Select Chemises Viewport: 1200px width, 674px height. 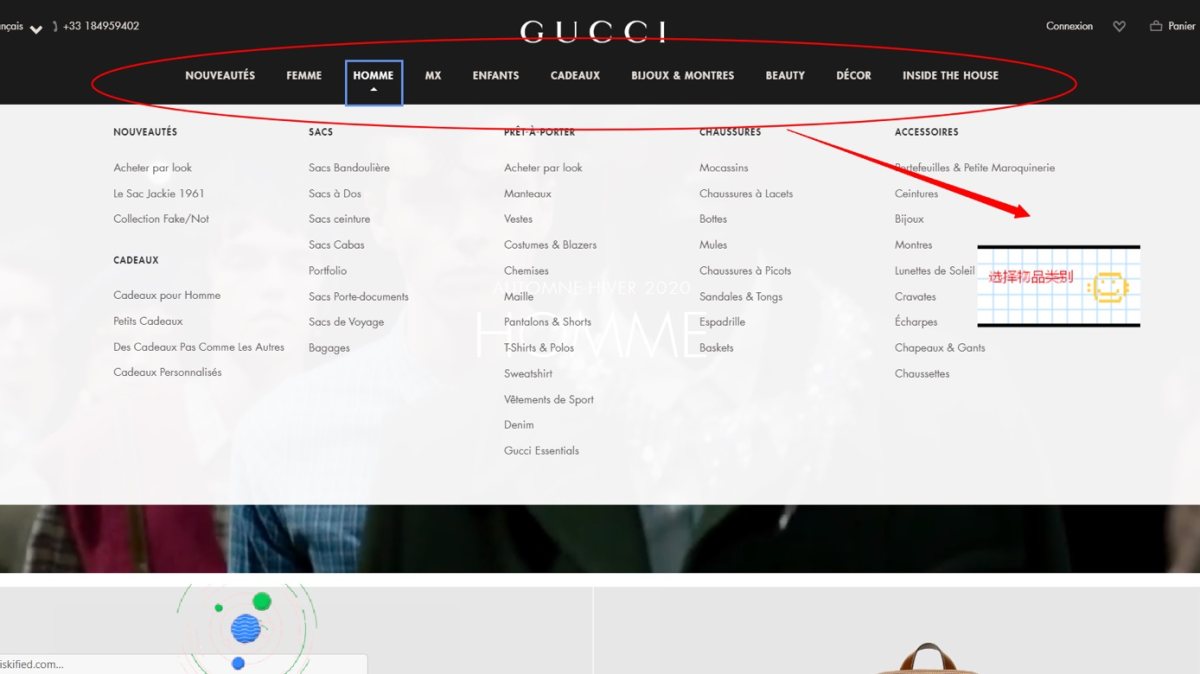pos(526,270)
